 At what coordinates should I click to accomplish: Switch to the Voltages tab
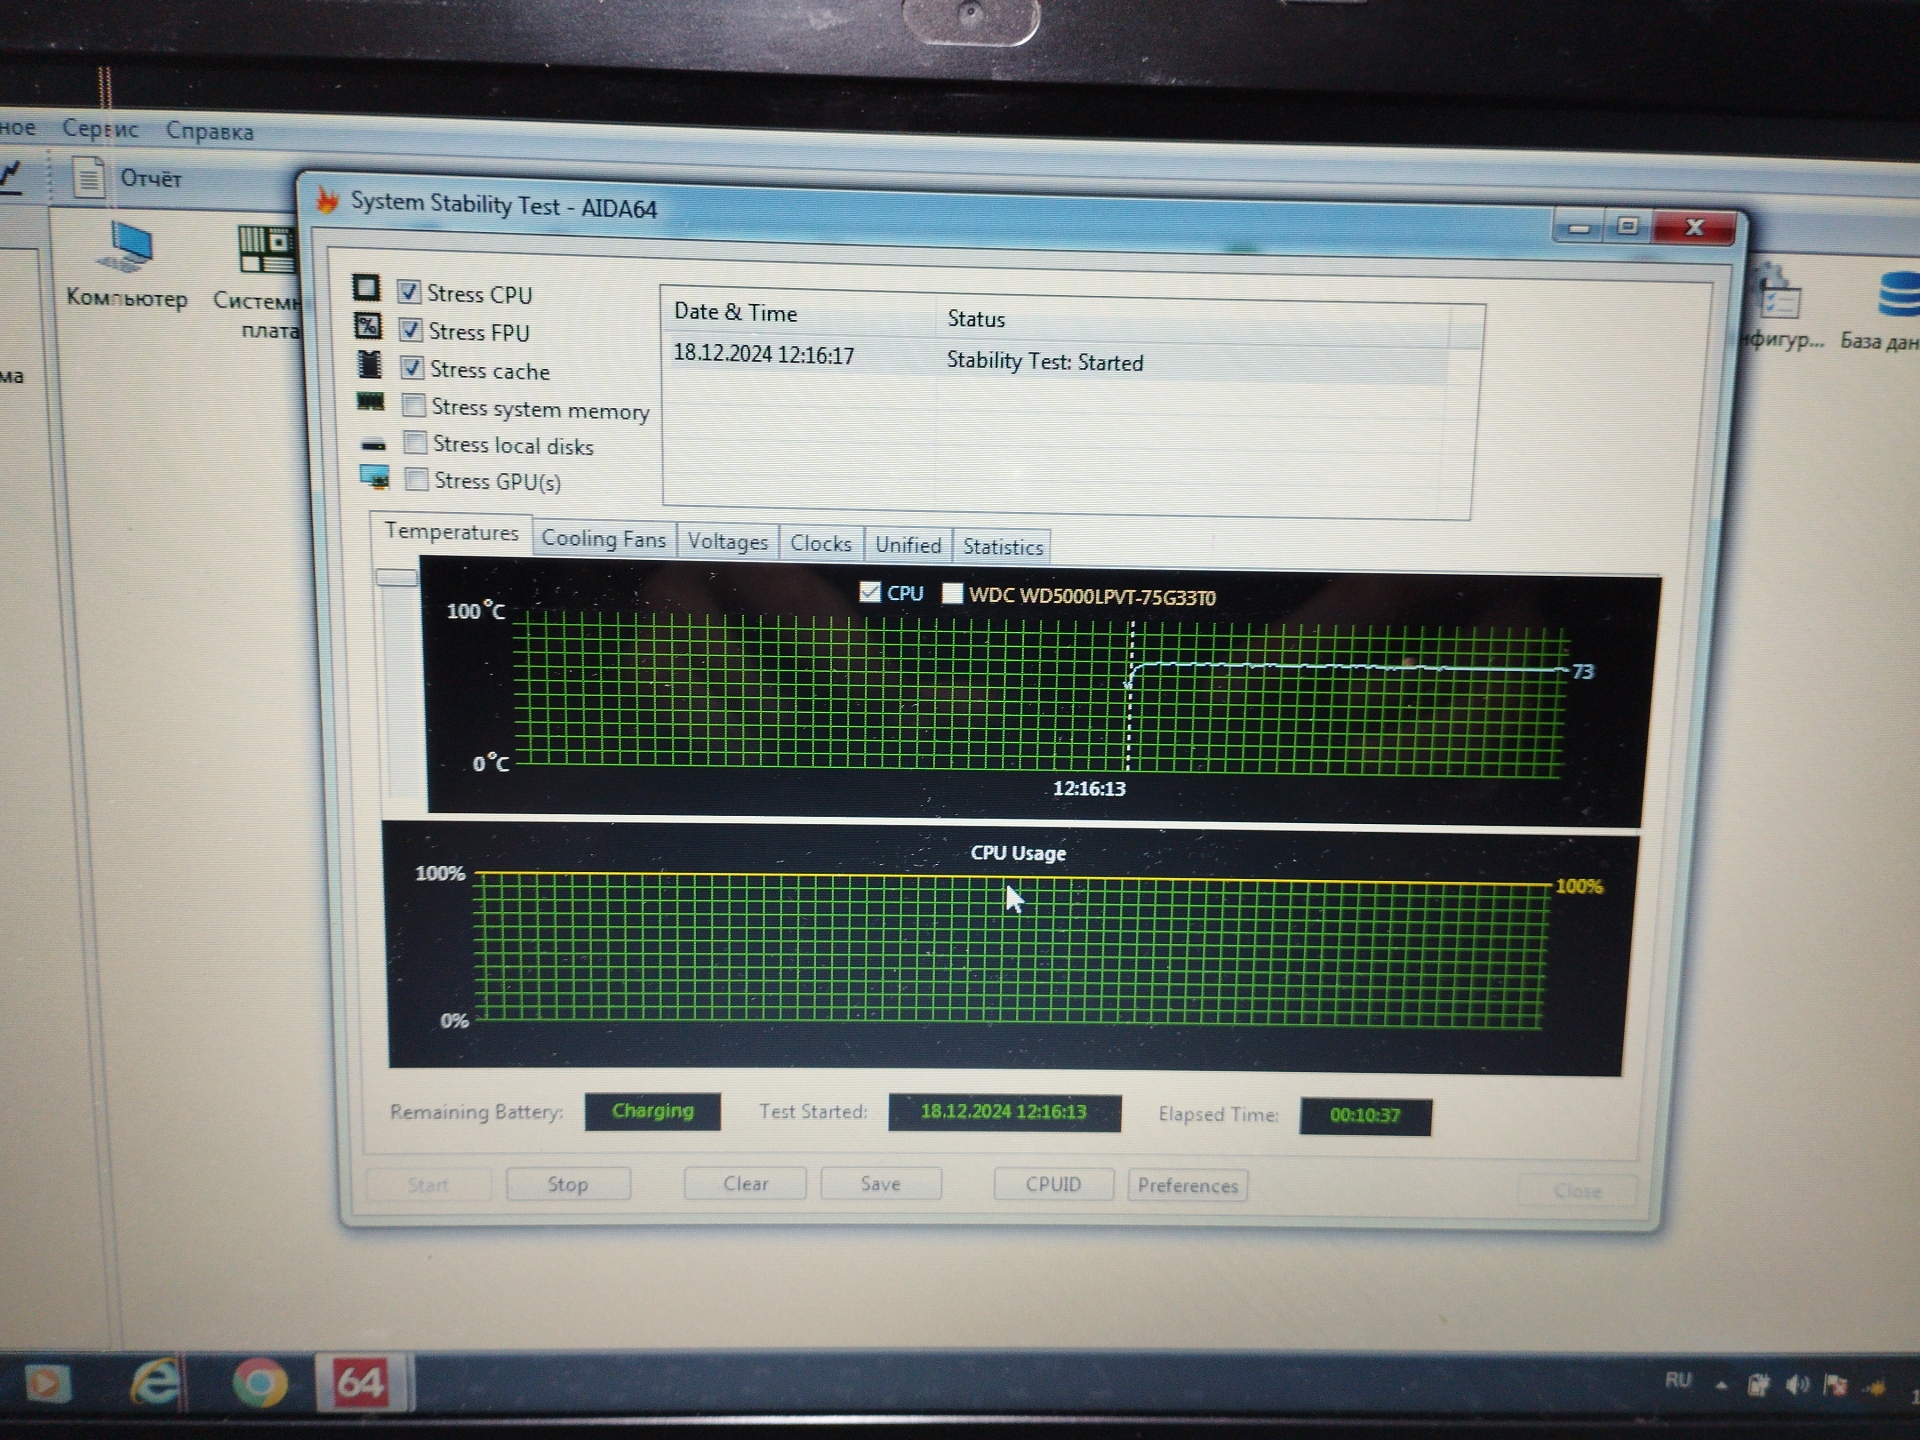click(x=728, y=542)
